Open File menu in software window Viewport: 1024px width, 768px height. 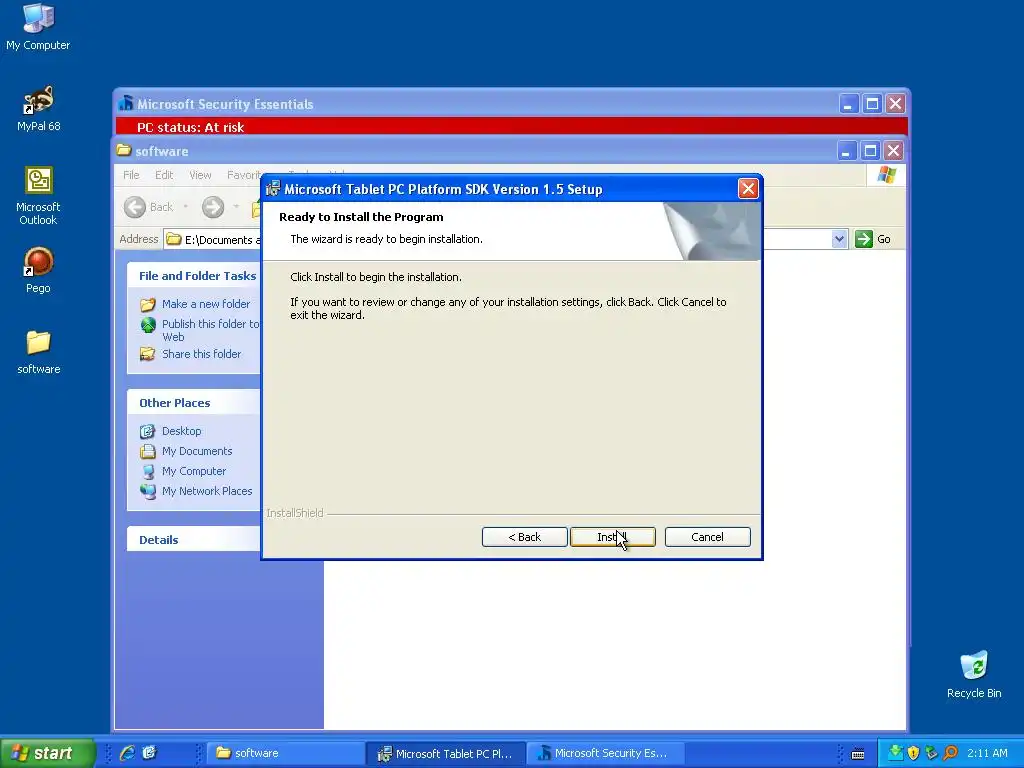[131, 175]
